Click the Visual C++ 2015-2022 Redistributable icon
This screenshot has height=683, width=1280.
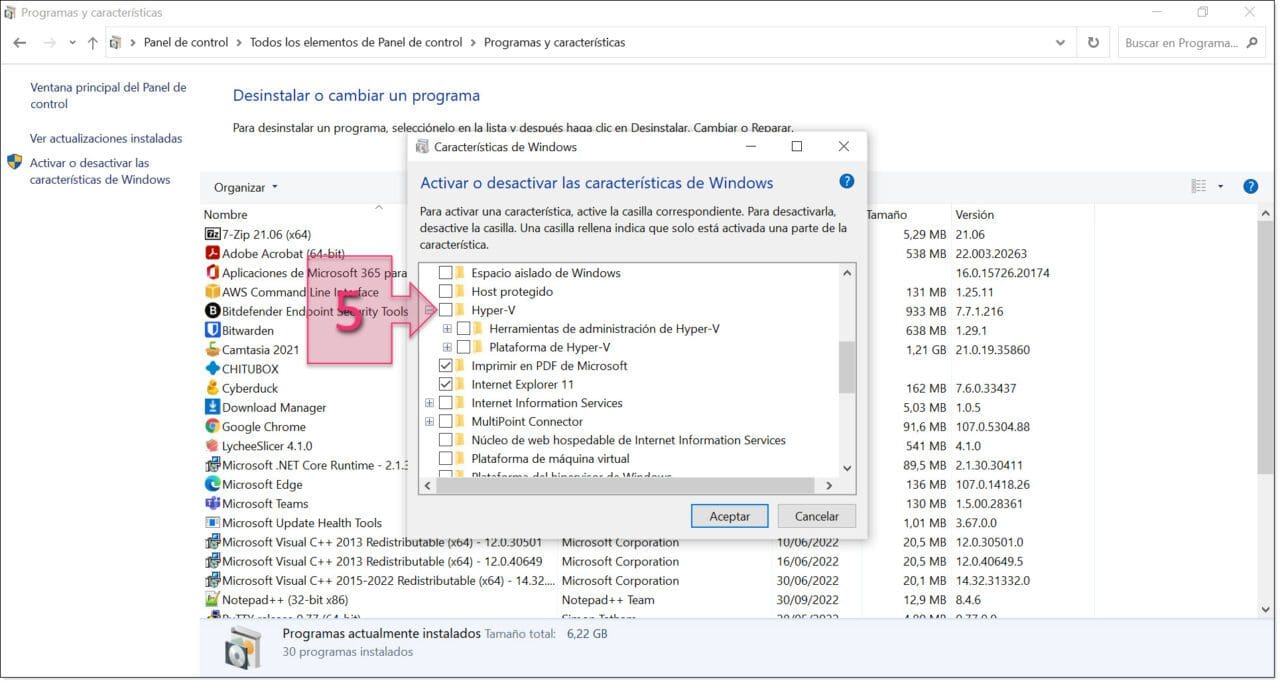(x=212, y=581)
